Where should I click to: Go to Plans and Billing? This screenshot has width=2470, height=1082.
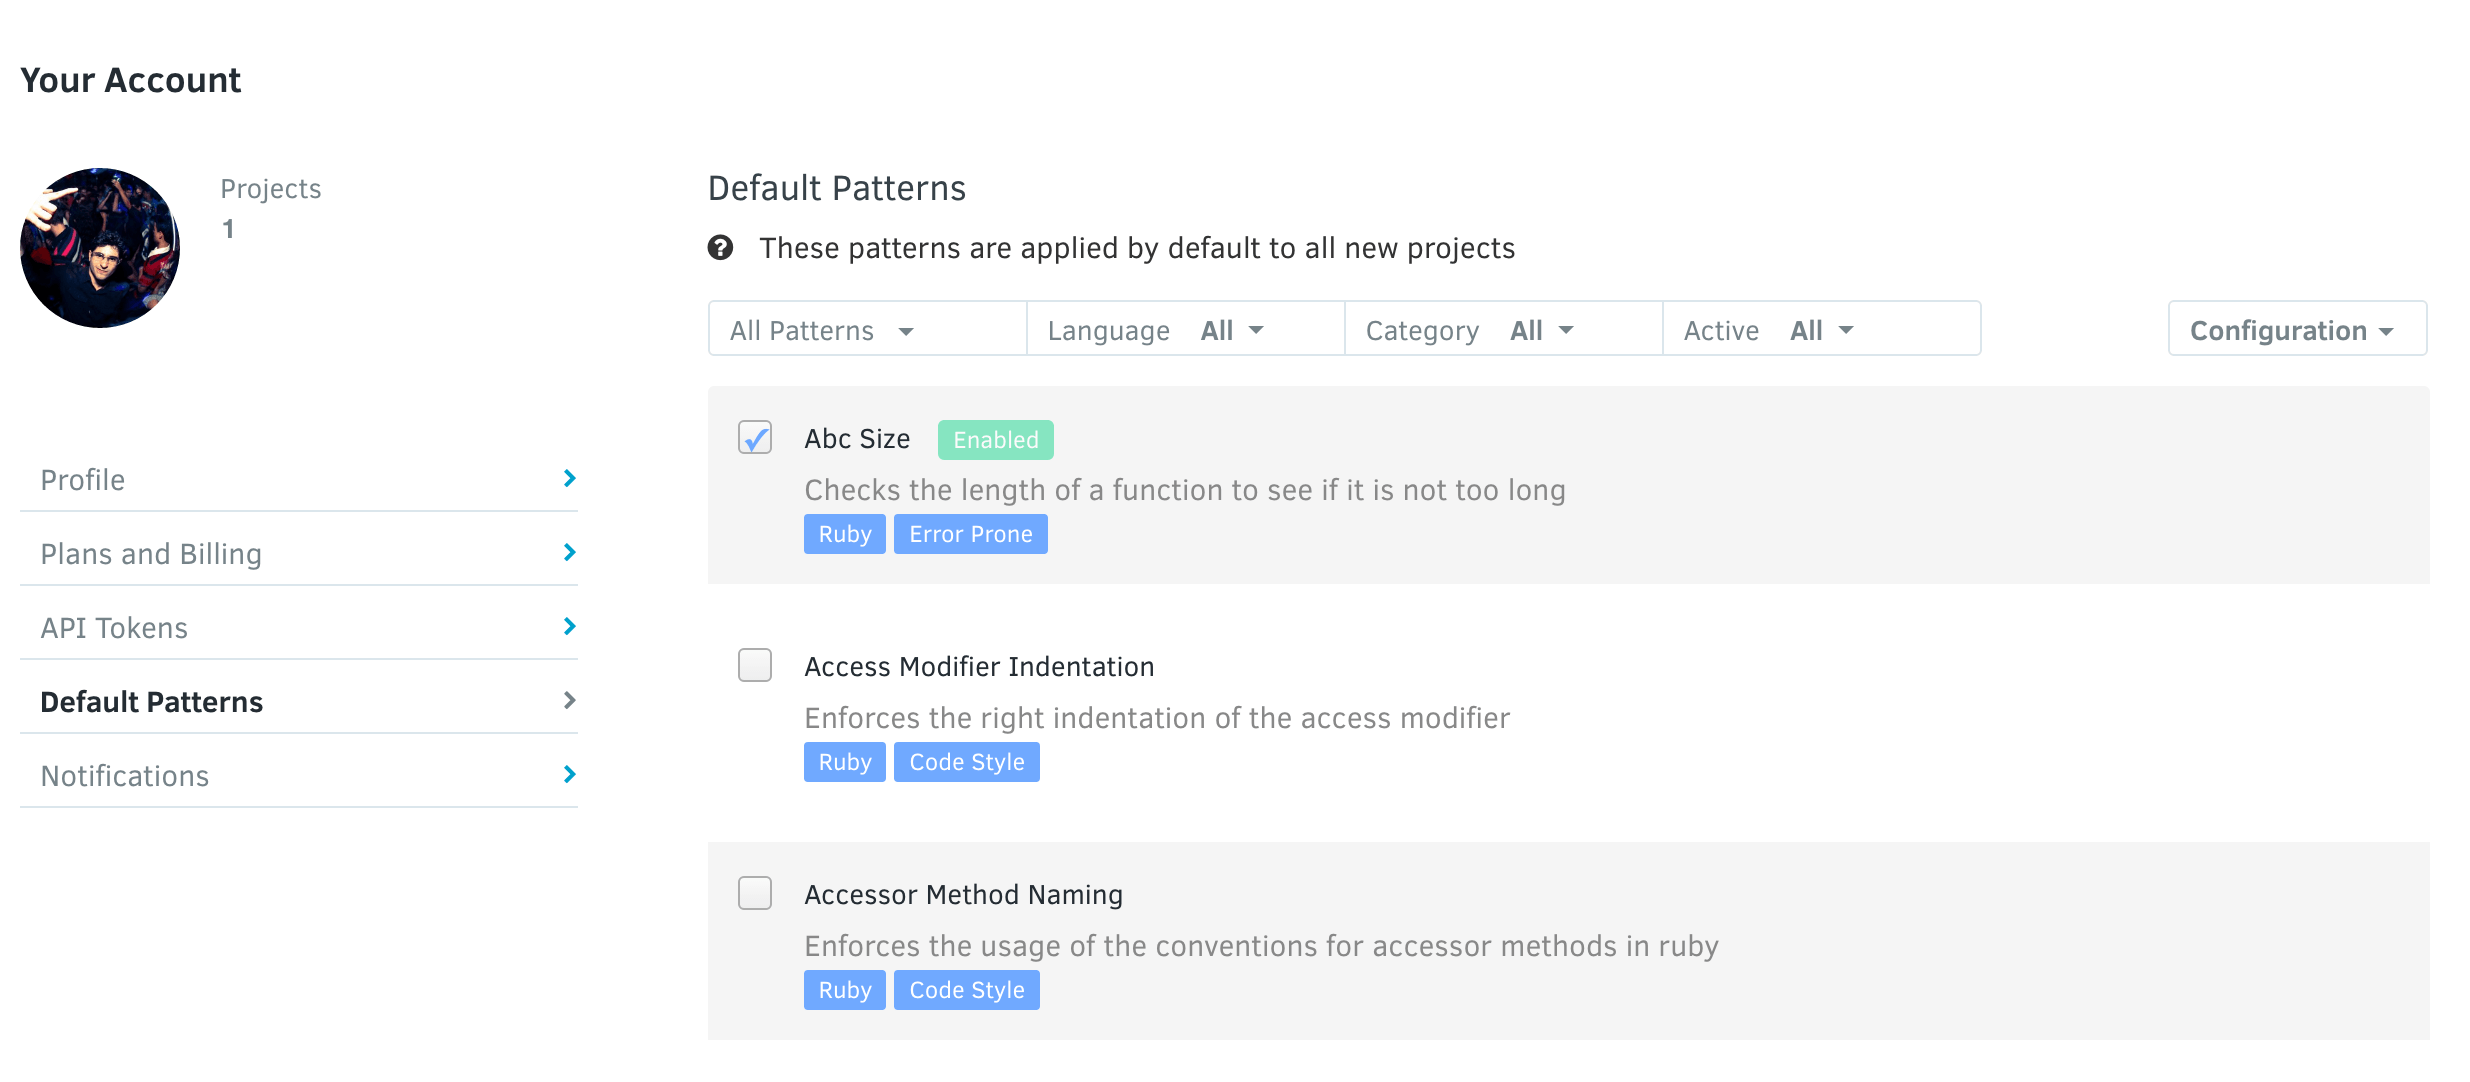coord(151,552)
